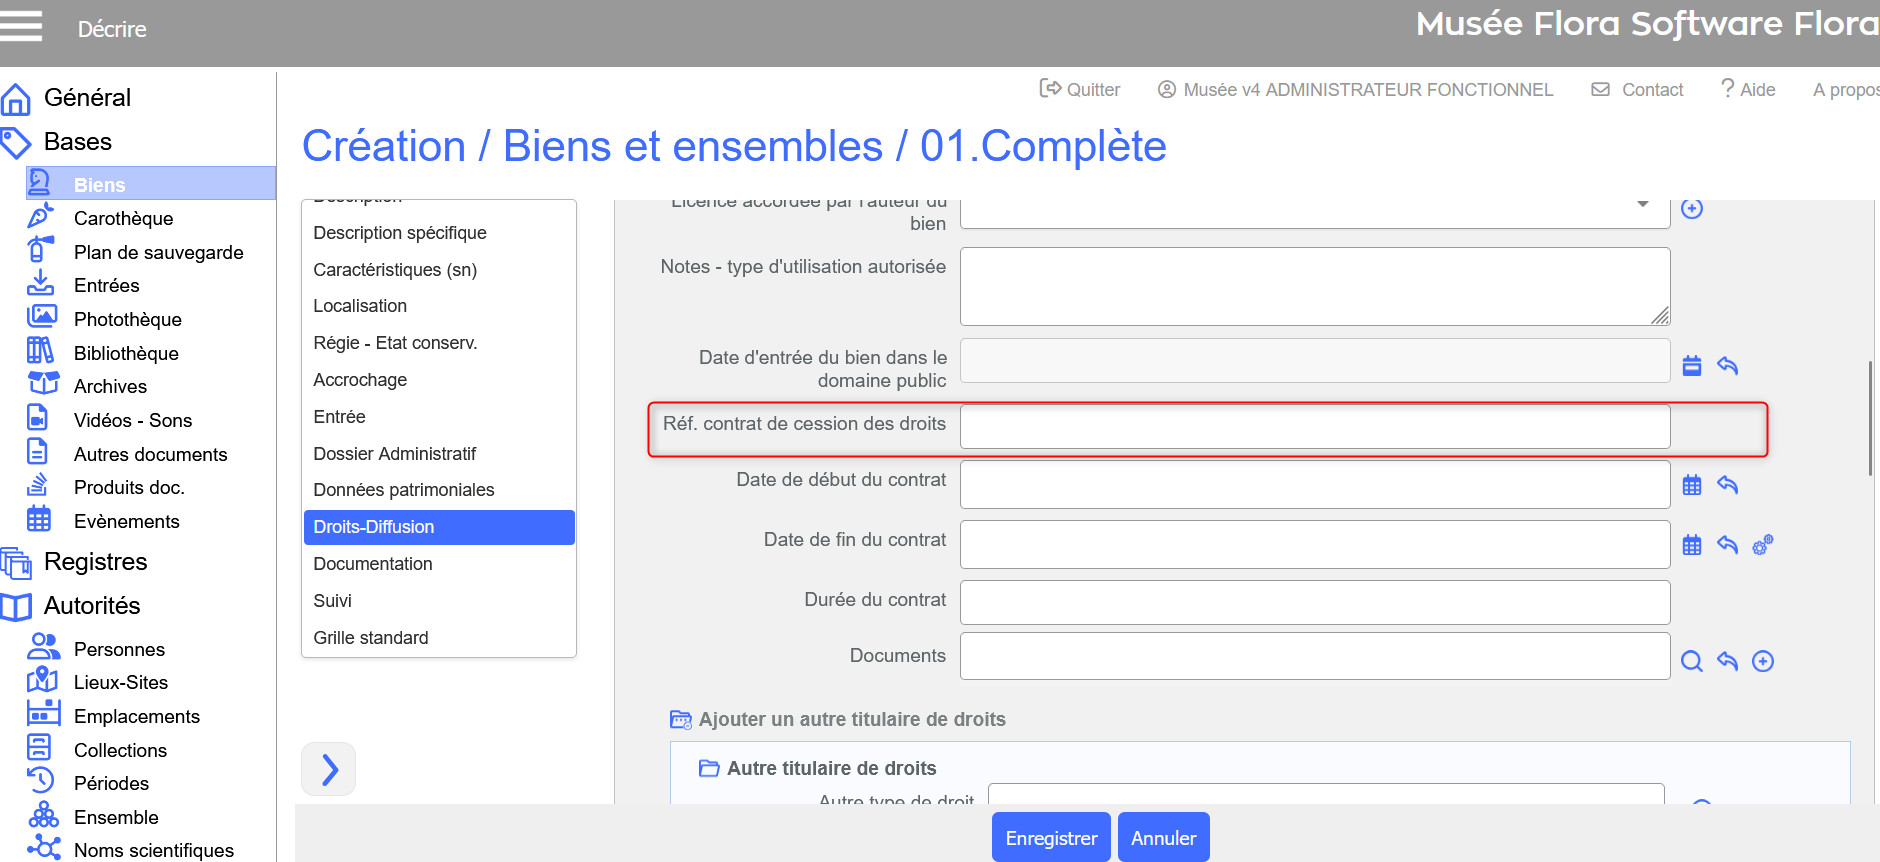Click into Réf. contrat de cession des droits field
The image size is (1880, 862).
click(1315, 427)
